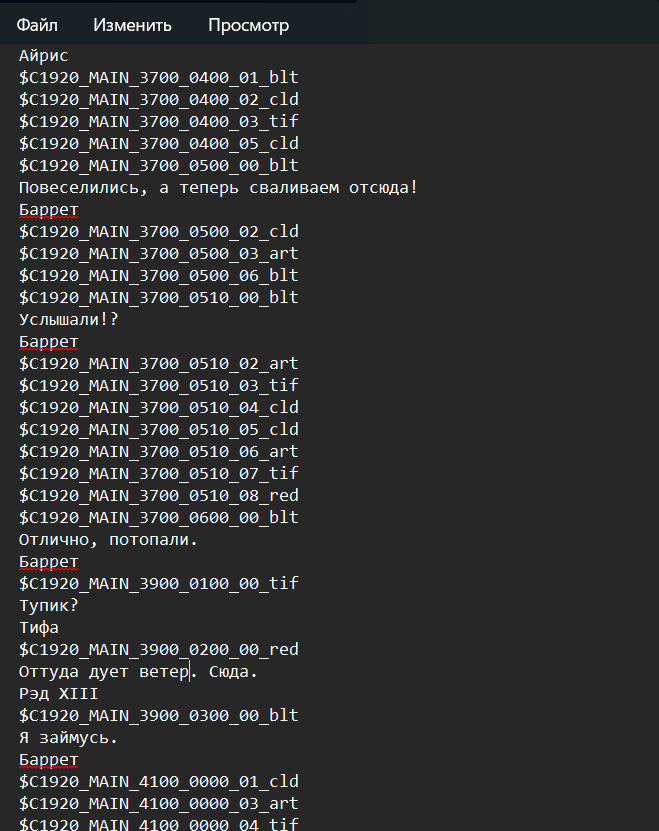Click the line 'Тупик?'

48,605
